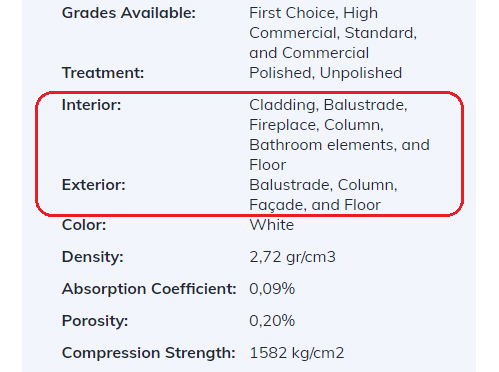The width and height of the screenshot is (499, 372).
Task: Click the 2,72 gr/cm3 density value
Action: click(x=292, y=257)
